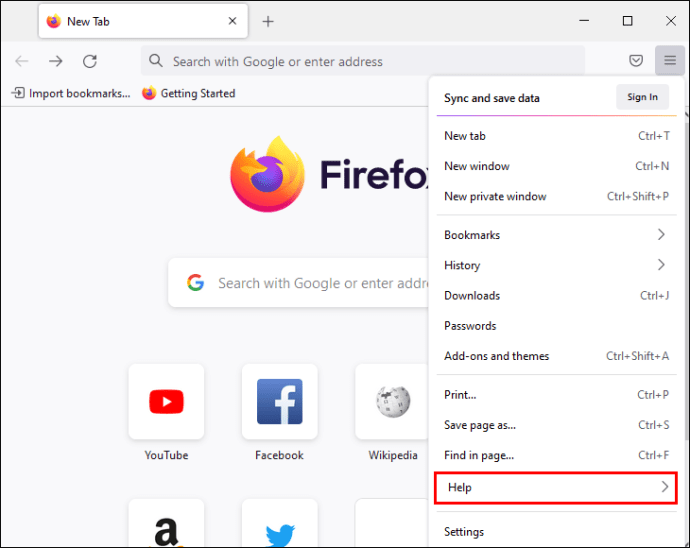
Task: Click the Google logo in search box
Action: click(x=195, y=283)
